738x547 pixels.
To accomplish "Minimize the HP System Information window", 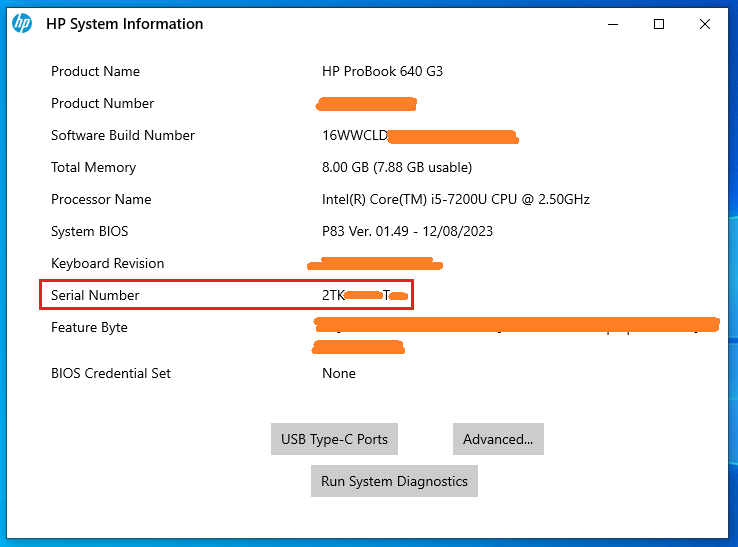I will [x=613, y=24].
